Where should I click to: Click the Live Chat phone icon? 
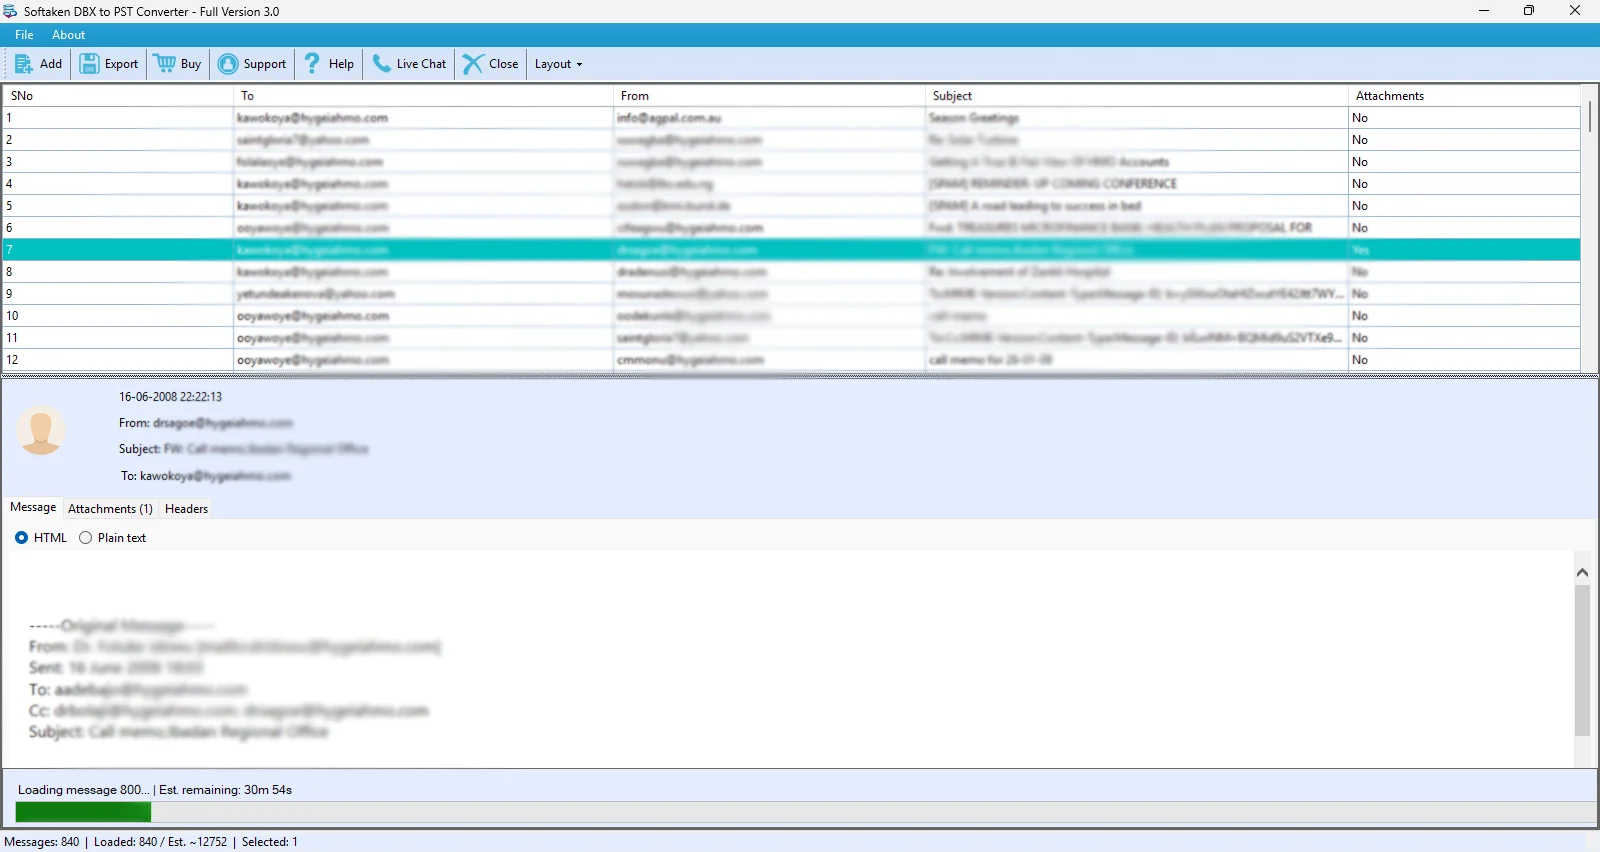tap(381, 64)
